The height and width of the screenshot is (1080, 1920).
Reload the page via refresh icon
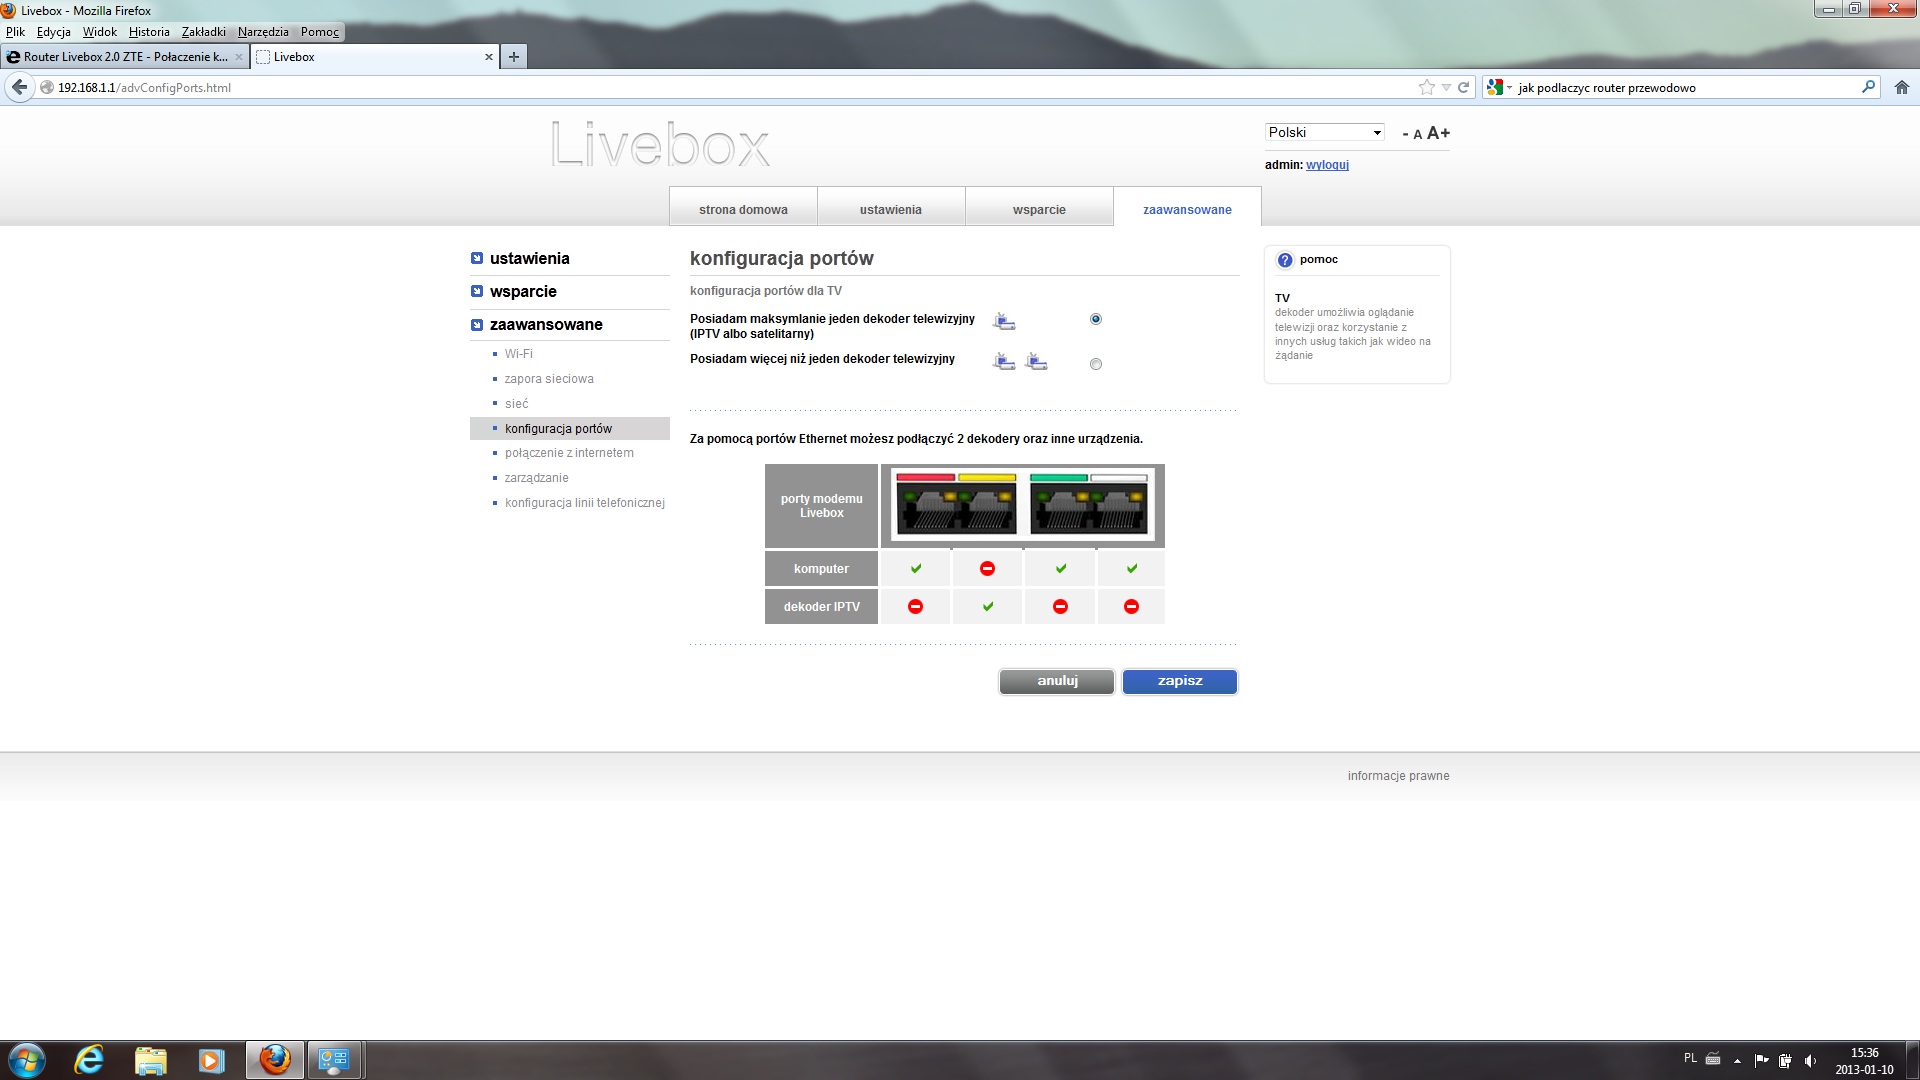click(x=1462, y=87)
